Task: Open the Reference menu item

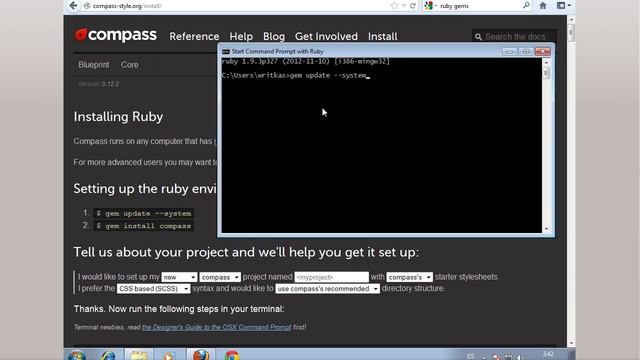Action: [194, 36]
